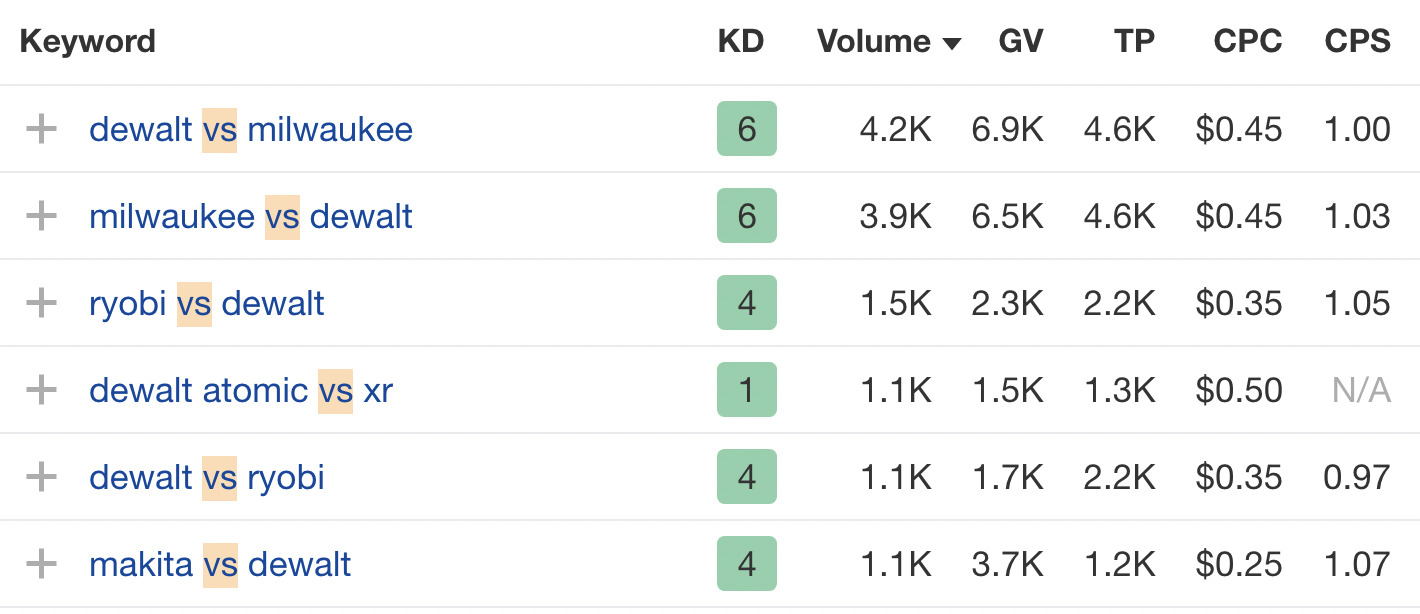Click the TP column header
1420x614 pixels.
tap(1135, 41)
